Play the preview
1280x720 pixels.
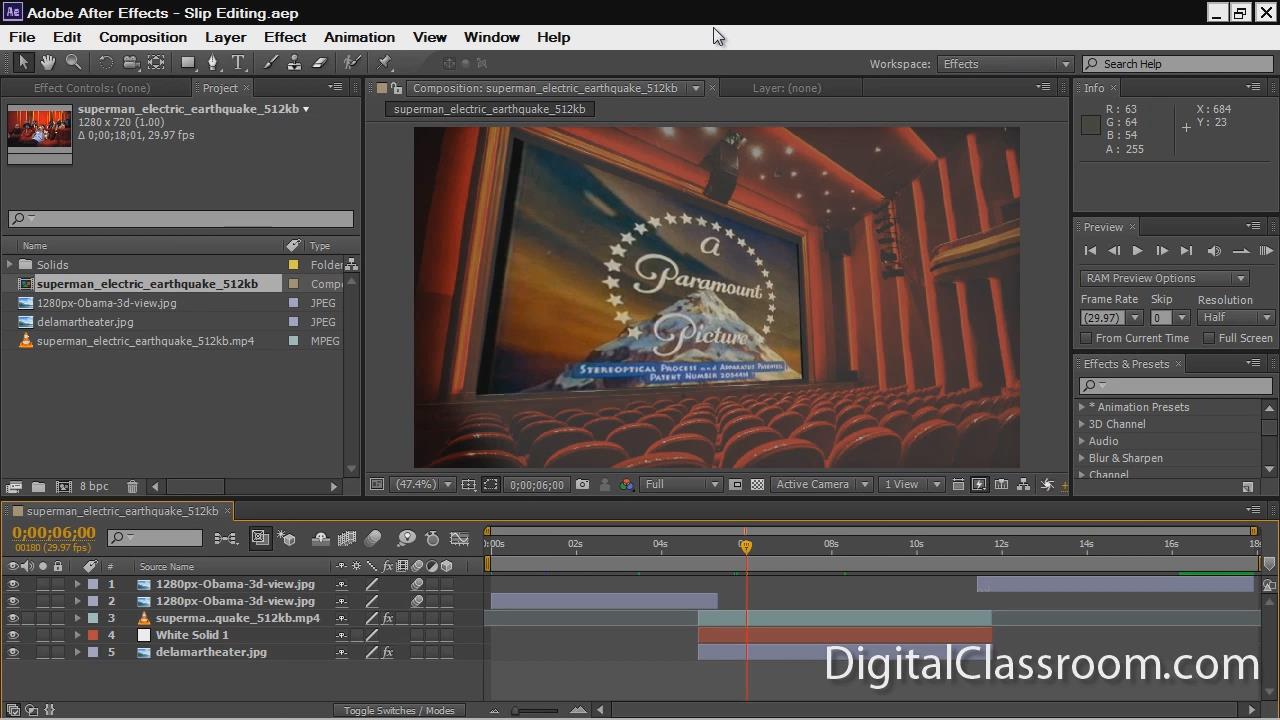[x=1137, y=251]
